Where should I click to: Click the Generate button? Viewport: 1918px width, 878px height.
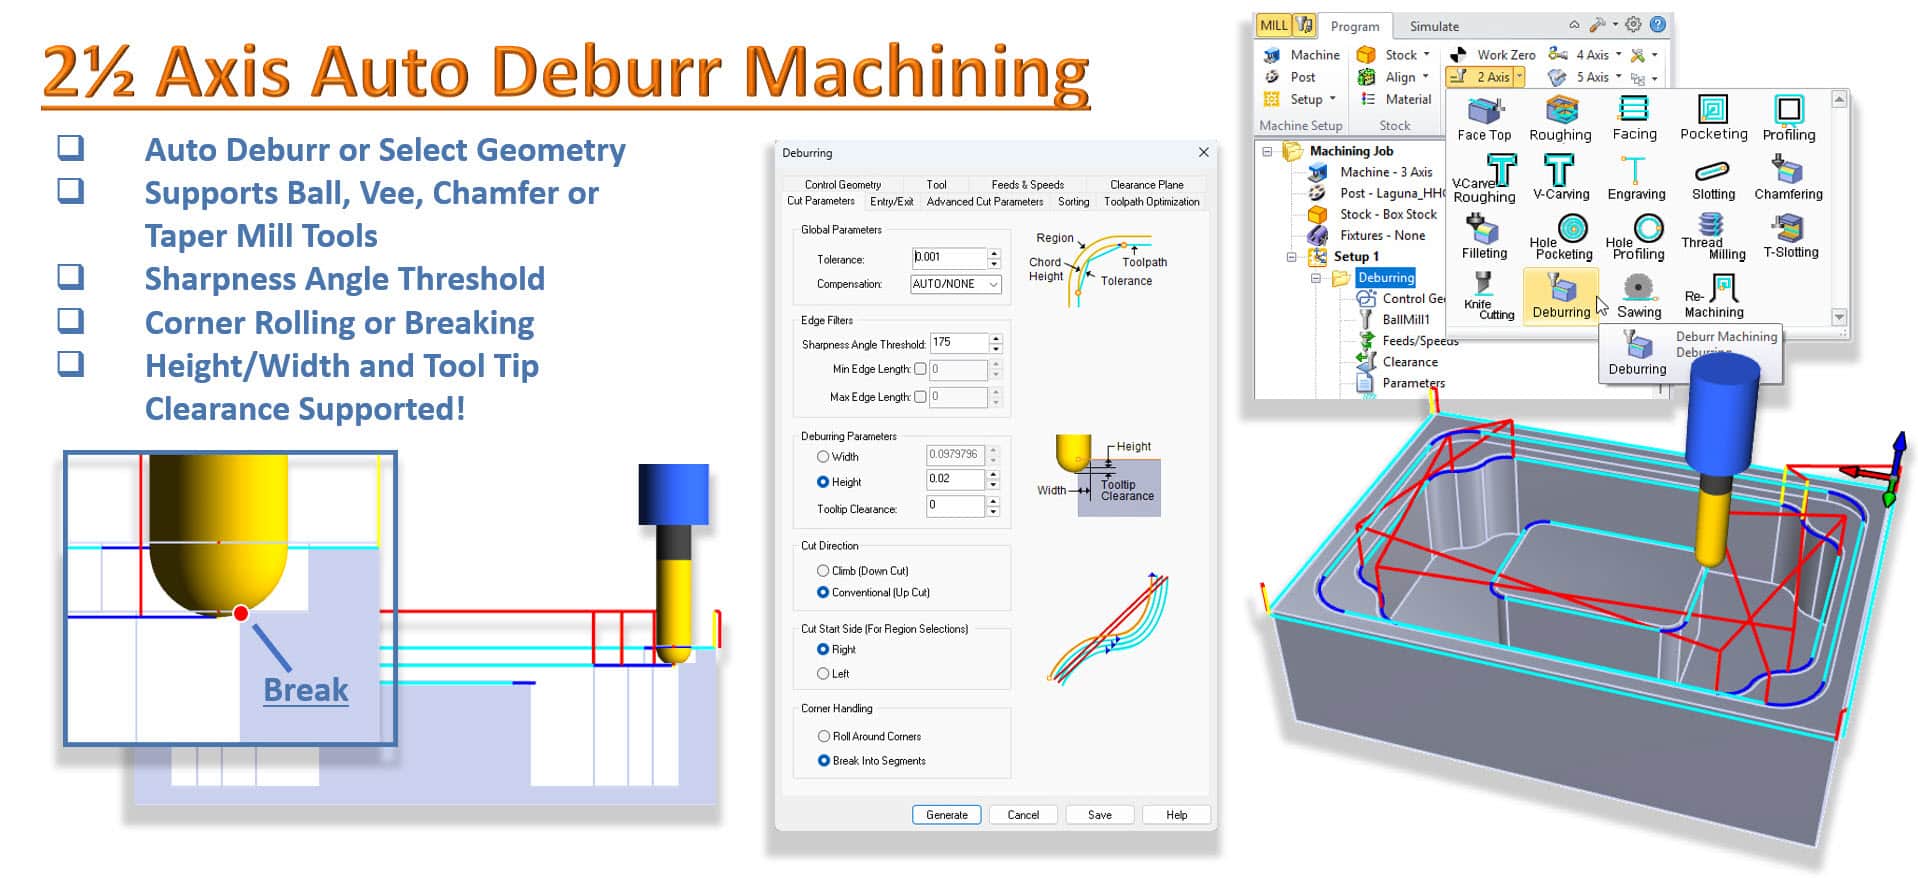946,815
